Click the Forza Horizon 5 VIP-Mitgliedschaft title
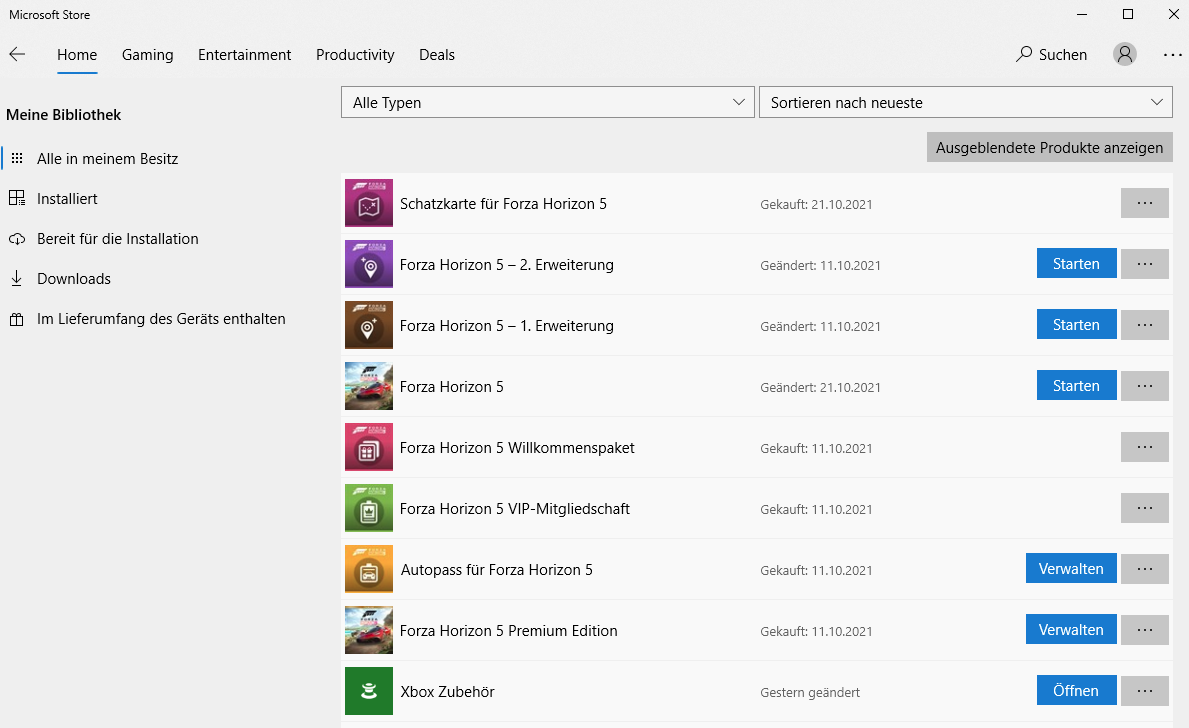The image size is (1189, 728). 514,509
